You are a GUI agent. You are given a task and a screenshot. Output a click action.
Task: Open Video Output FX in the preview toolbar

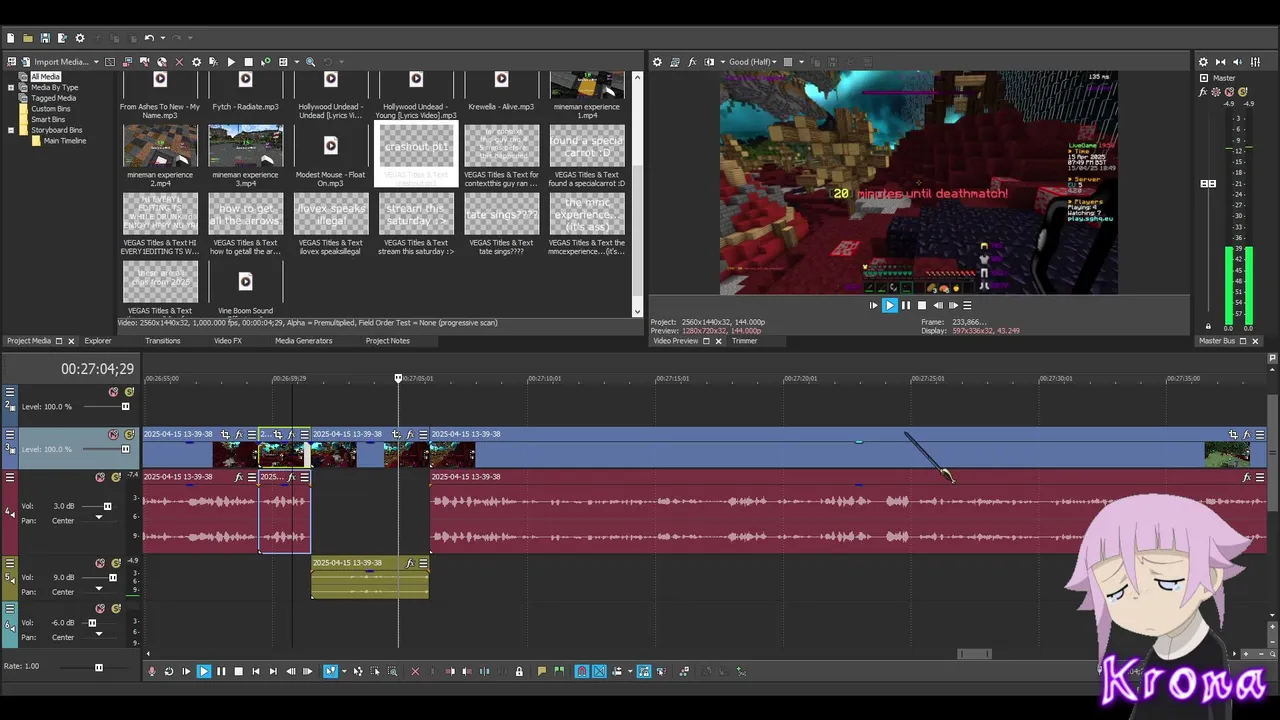[x=692, y=62]
